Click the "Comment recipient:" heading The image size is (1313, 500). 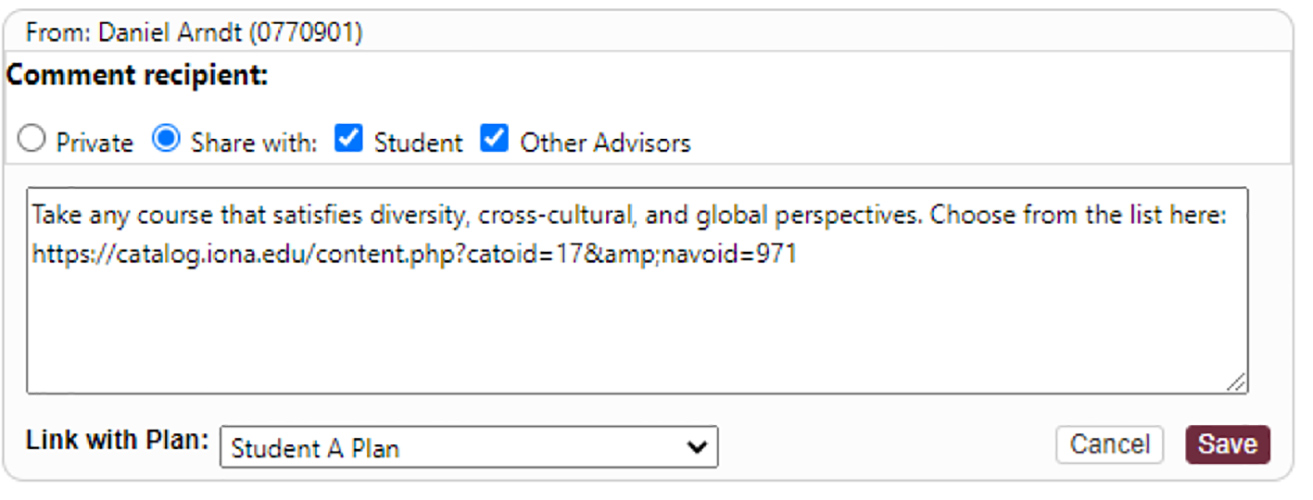[x=138, y=76]
